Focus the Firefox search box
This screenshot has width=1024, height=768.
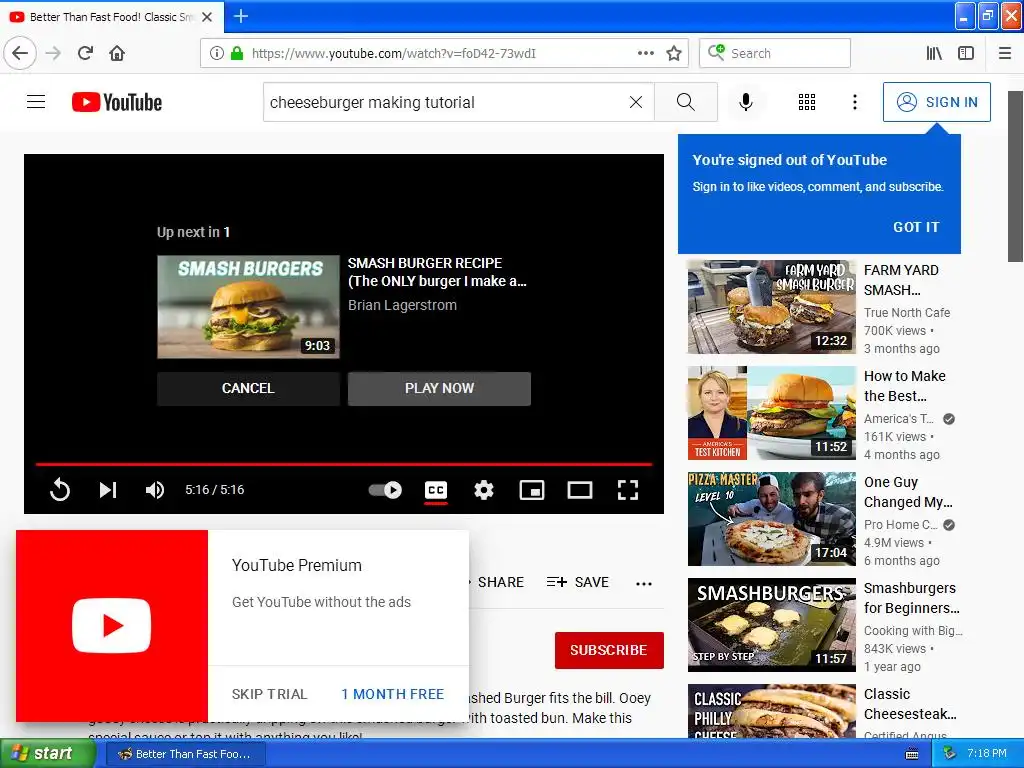click(775, 54)
